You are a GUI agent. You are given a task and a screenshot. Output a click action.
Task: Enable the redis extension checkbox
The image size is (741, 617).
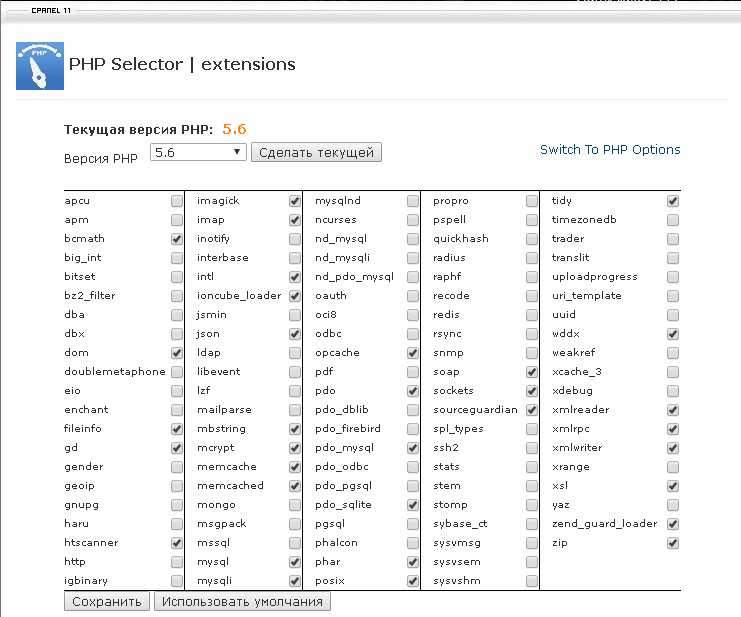point(532,315)
